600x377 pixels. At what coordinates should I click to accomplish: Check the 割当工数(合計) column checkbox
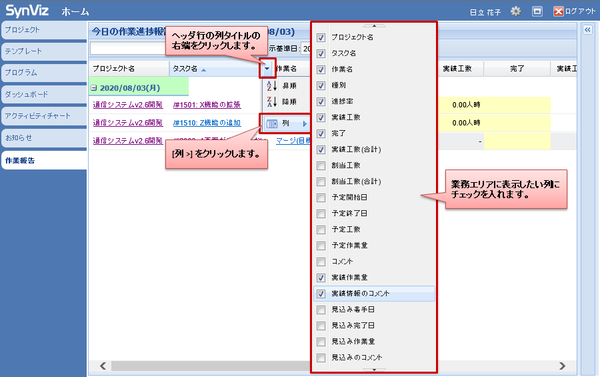321,182
